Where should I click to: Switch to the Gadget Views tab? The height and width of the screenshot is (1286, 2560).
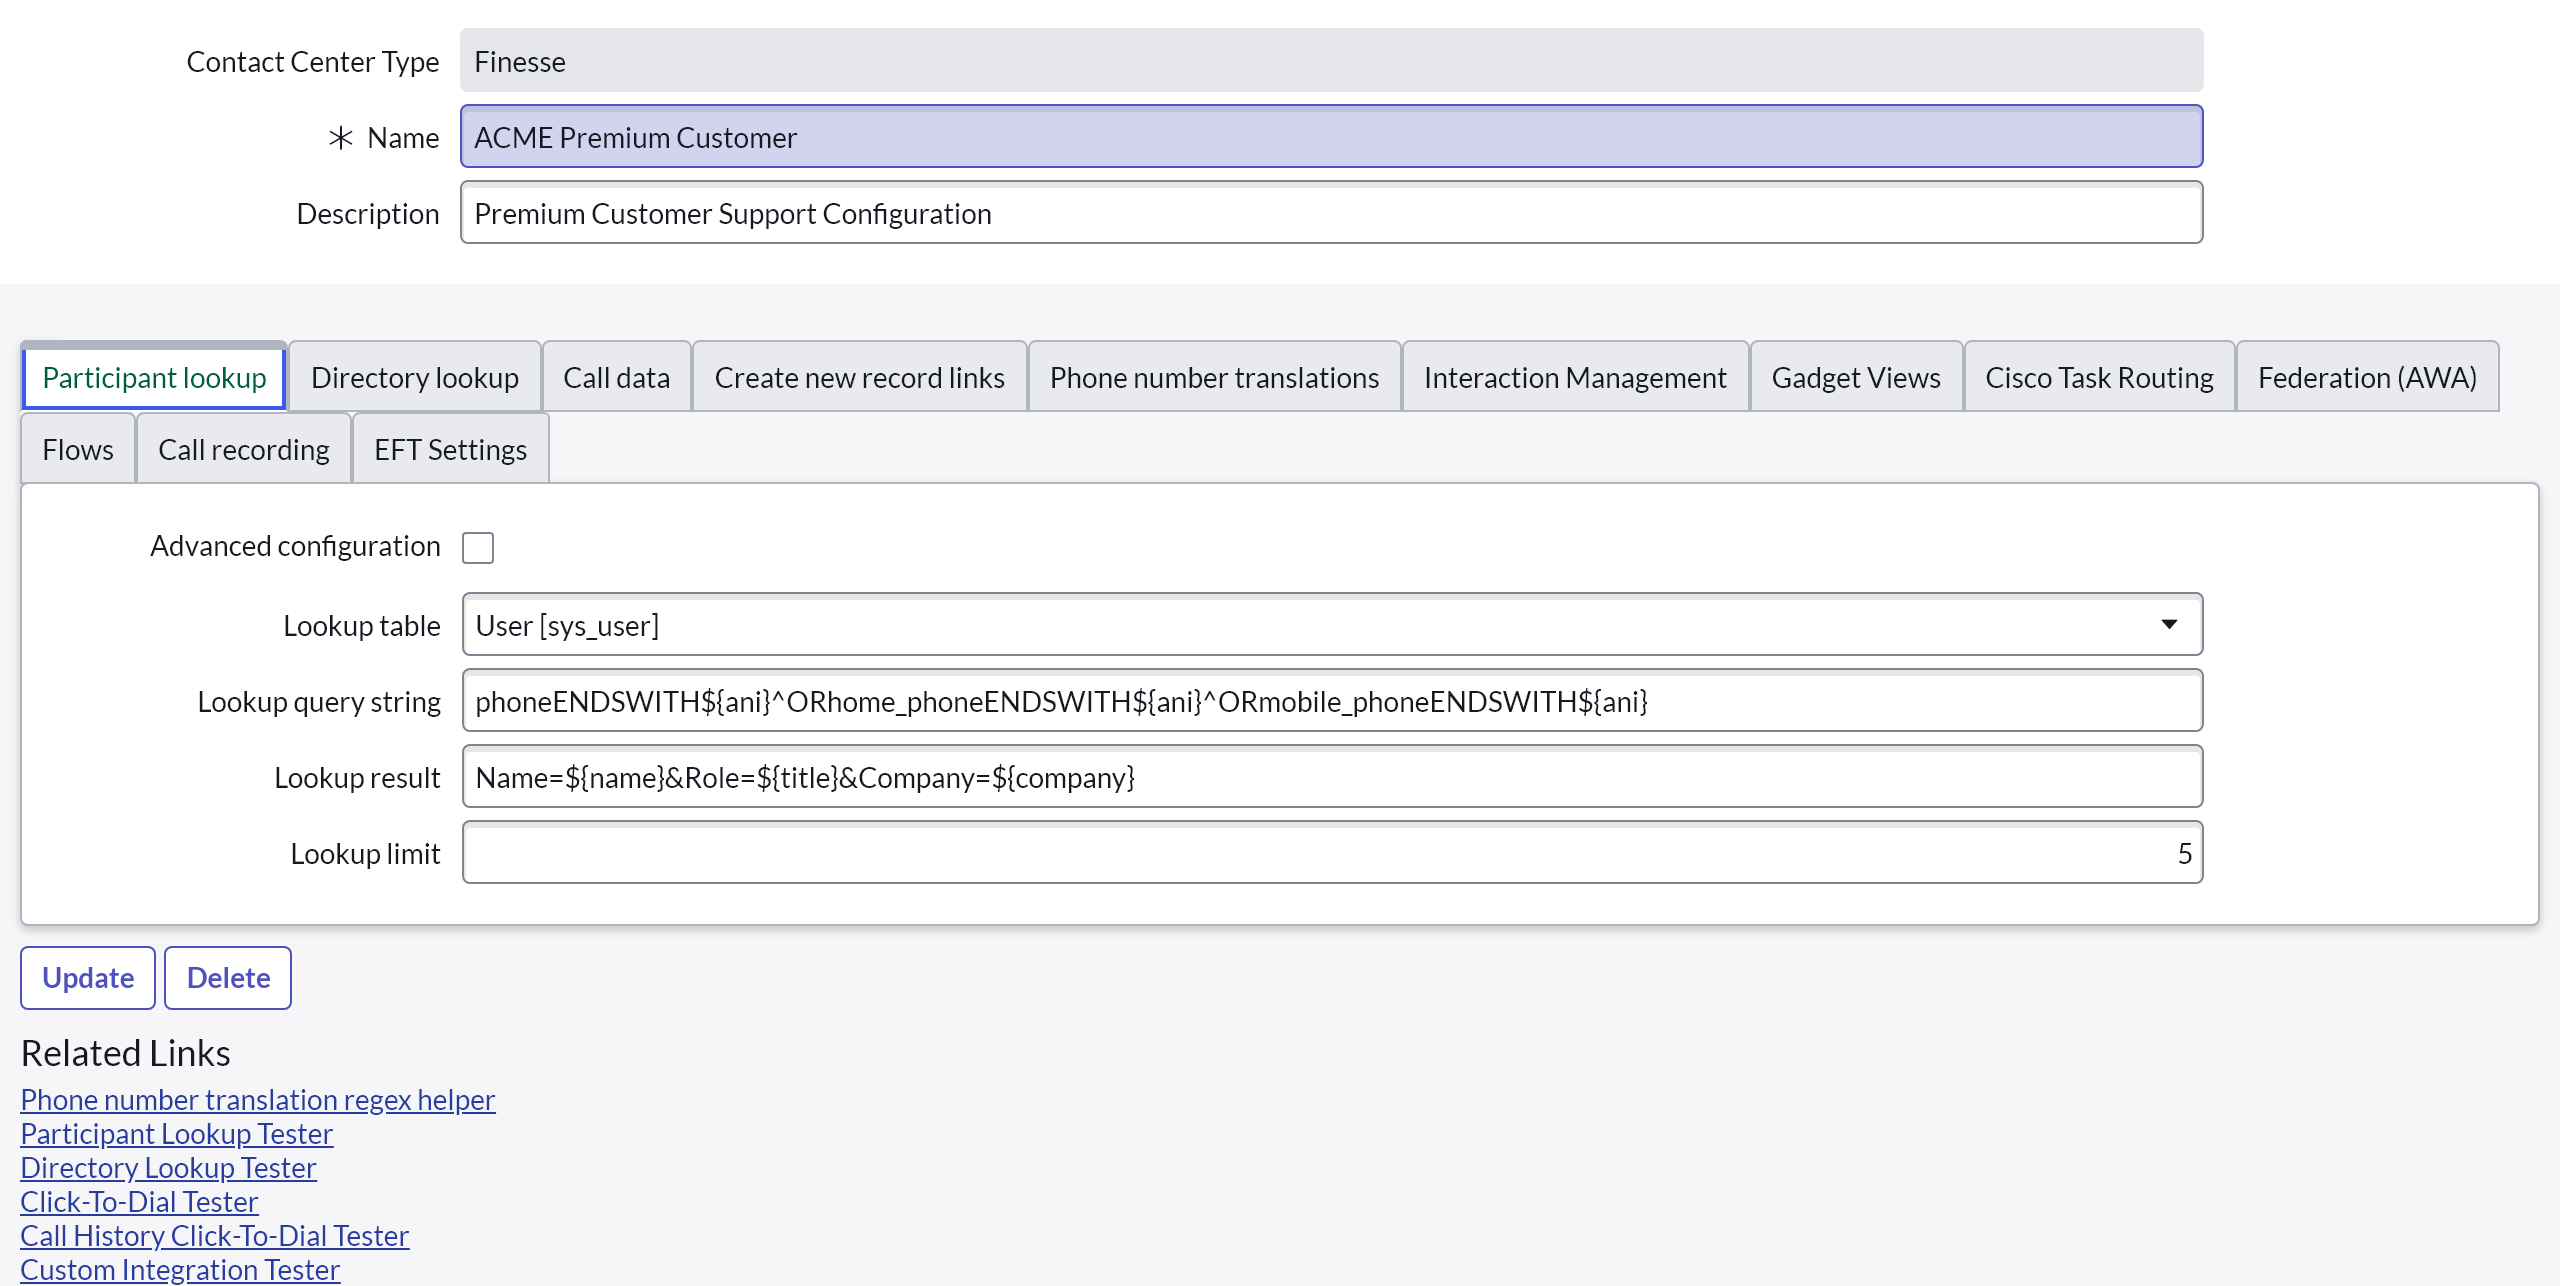click(x=1856, y=377)
